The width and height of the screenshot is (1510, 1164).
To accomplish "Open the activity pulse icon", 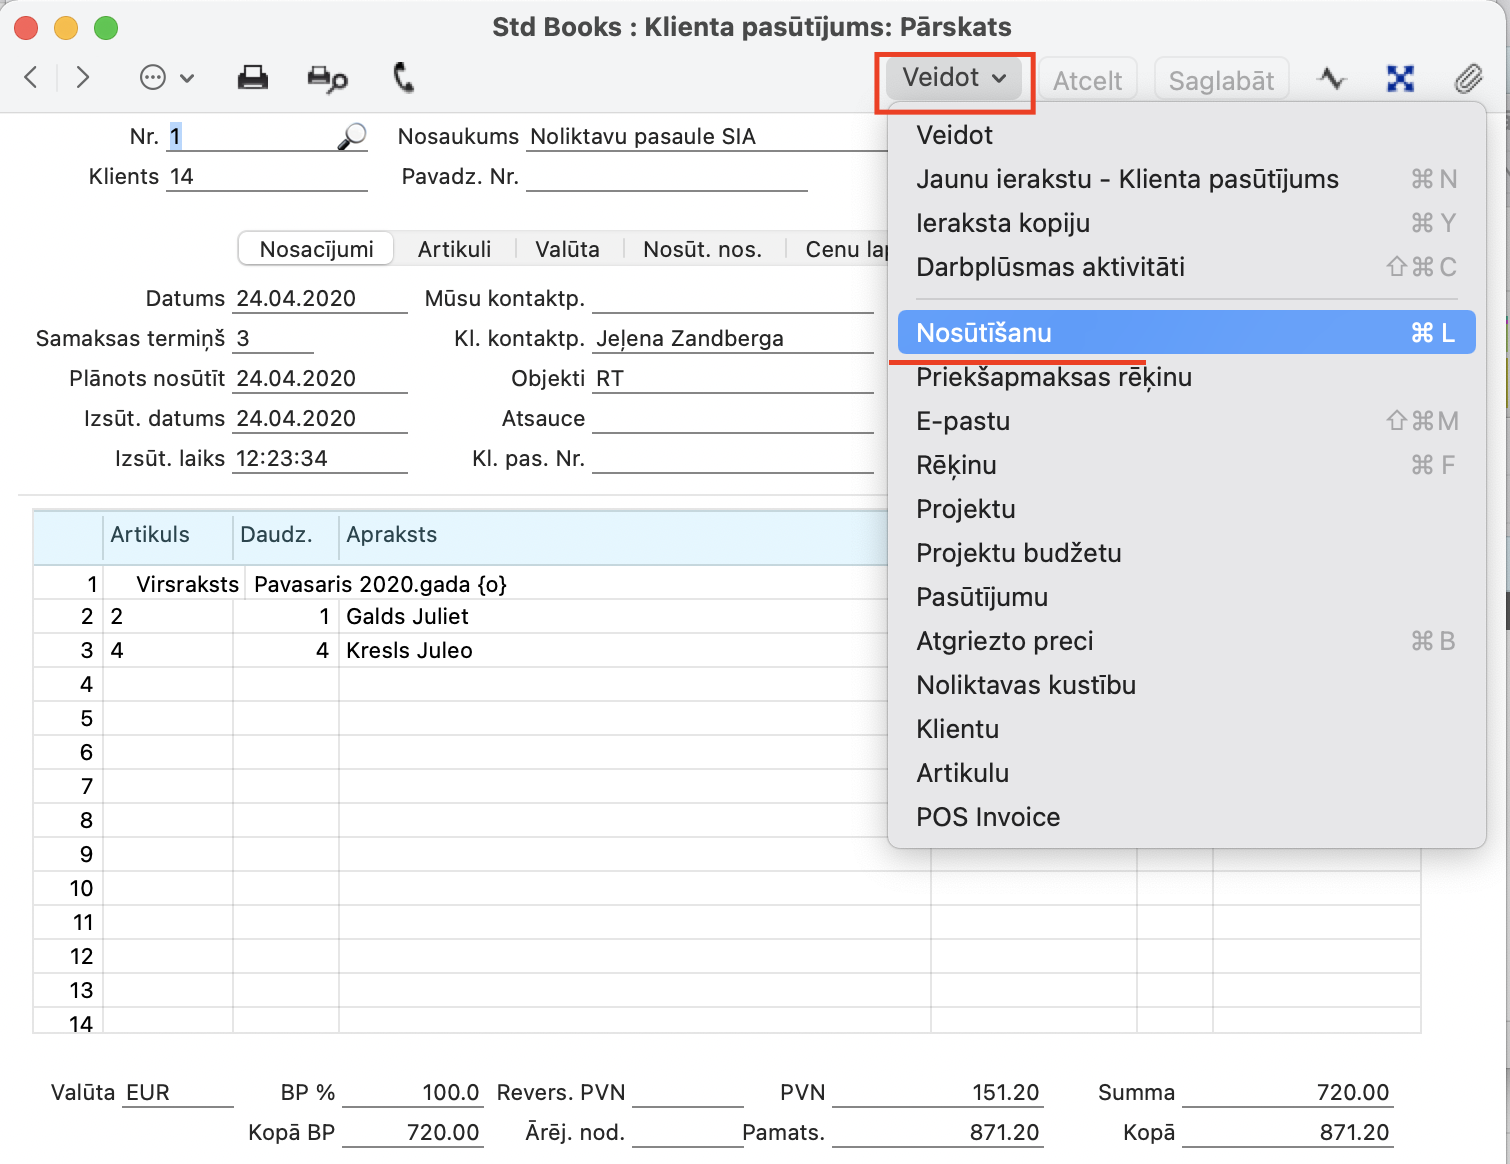I will pyautogui.click(x=1331, y=78).
